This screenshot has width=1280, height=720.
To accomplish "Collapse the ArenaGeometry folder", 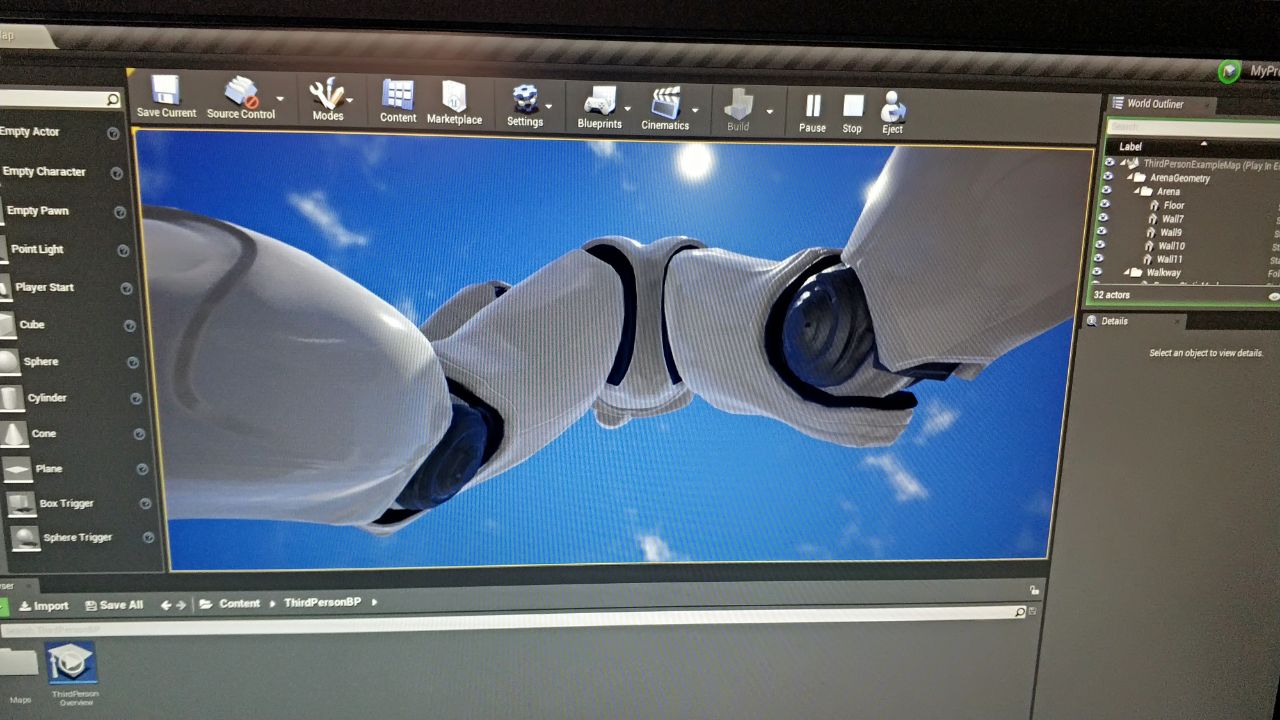I will [x=1128, y=177].
